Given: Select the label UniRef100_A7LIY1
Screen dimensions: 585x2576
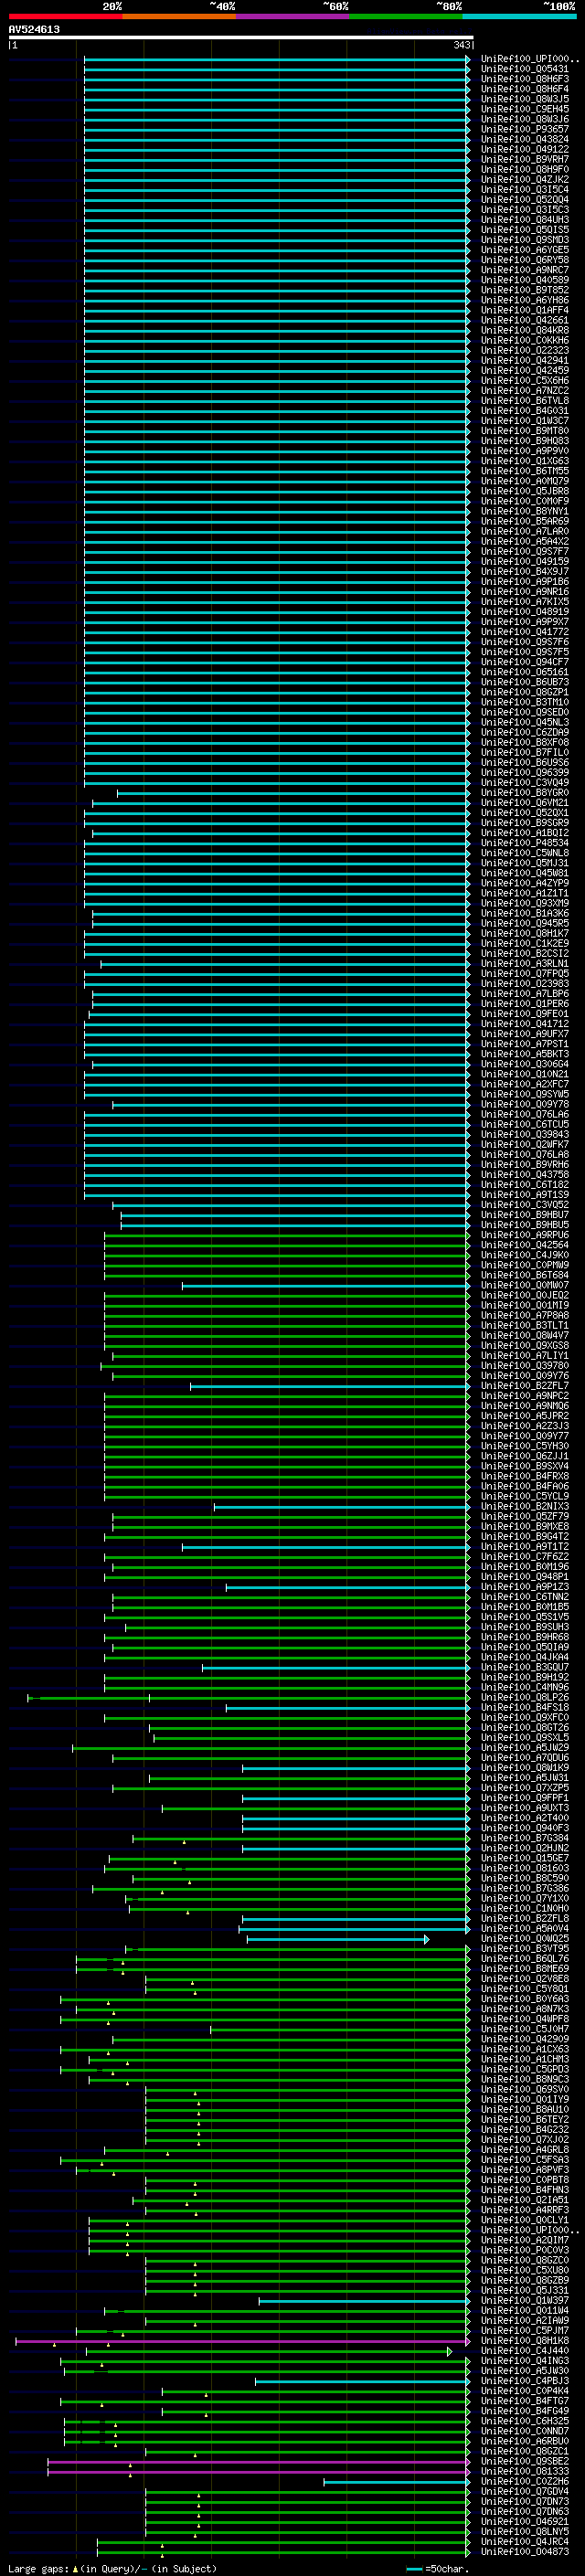Looking at the screenshot, I should (x=524, y=1356).
